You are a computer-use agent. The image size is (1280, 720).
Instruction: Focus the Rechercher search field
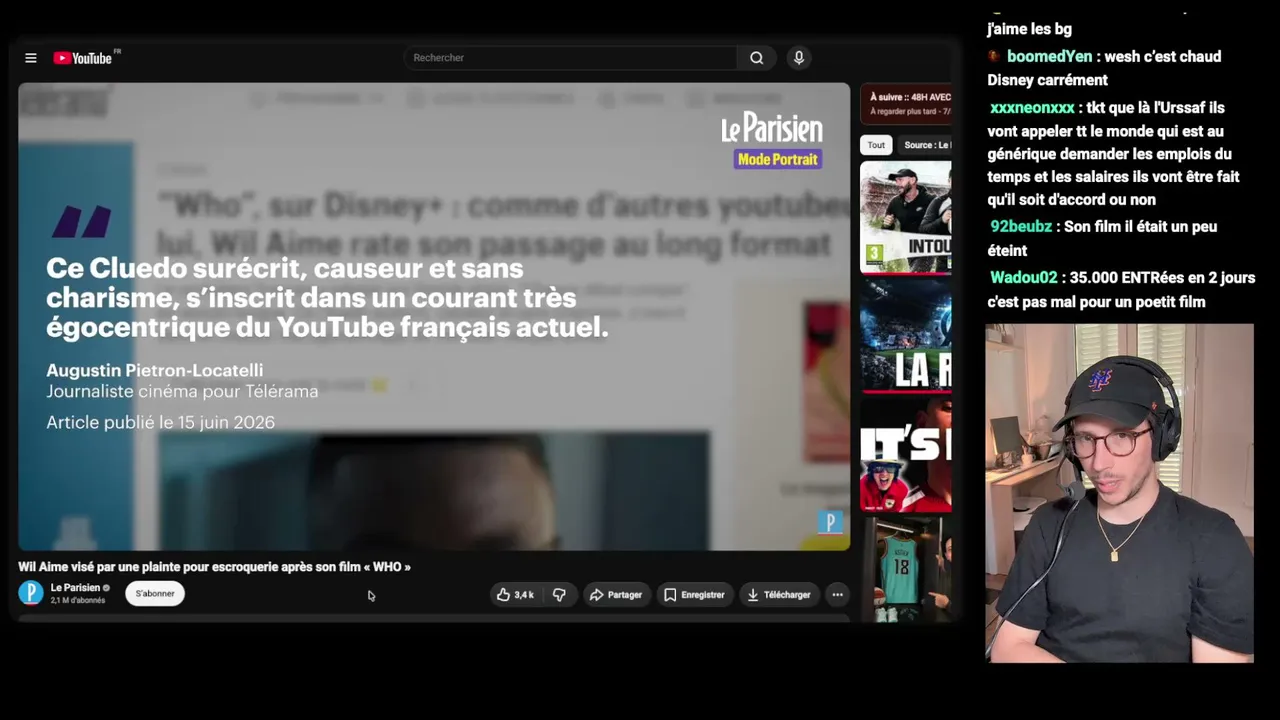click(x=570, y=58)
